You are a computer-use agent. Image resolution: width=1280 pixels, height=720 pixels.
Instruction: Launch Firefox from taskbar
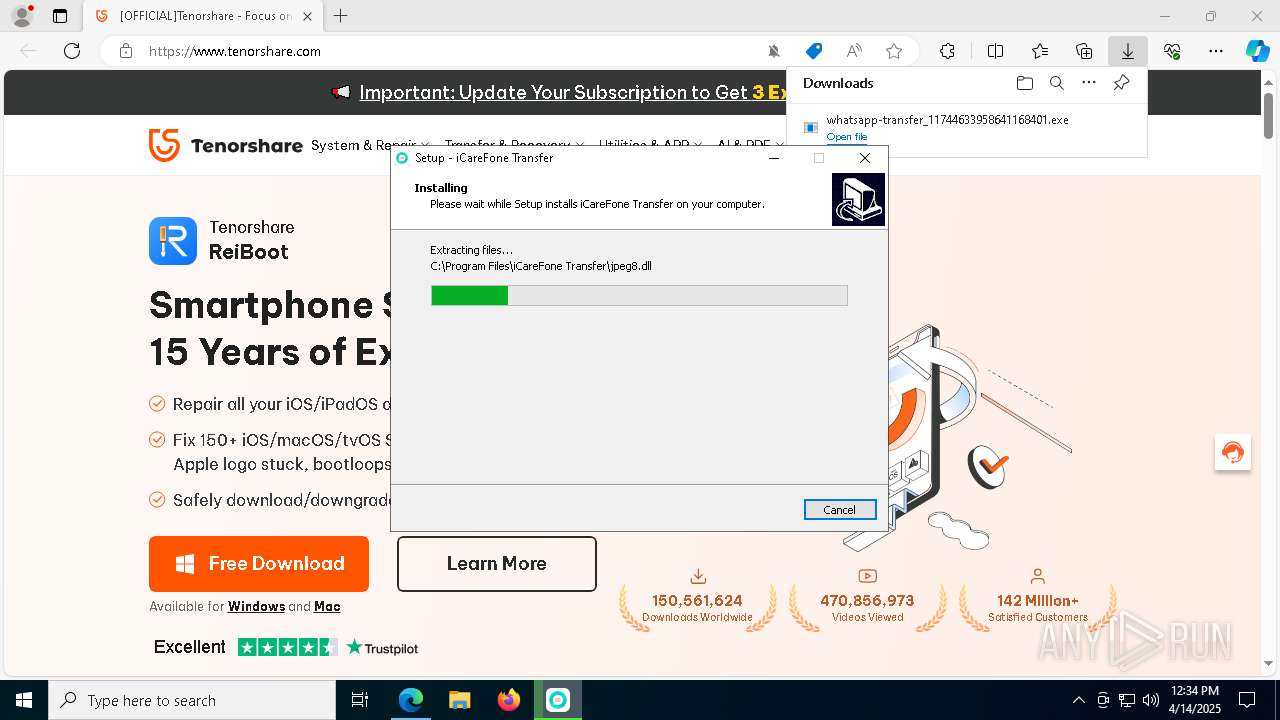[509, 700]
